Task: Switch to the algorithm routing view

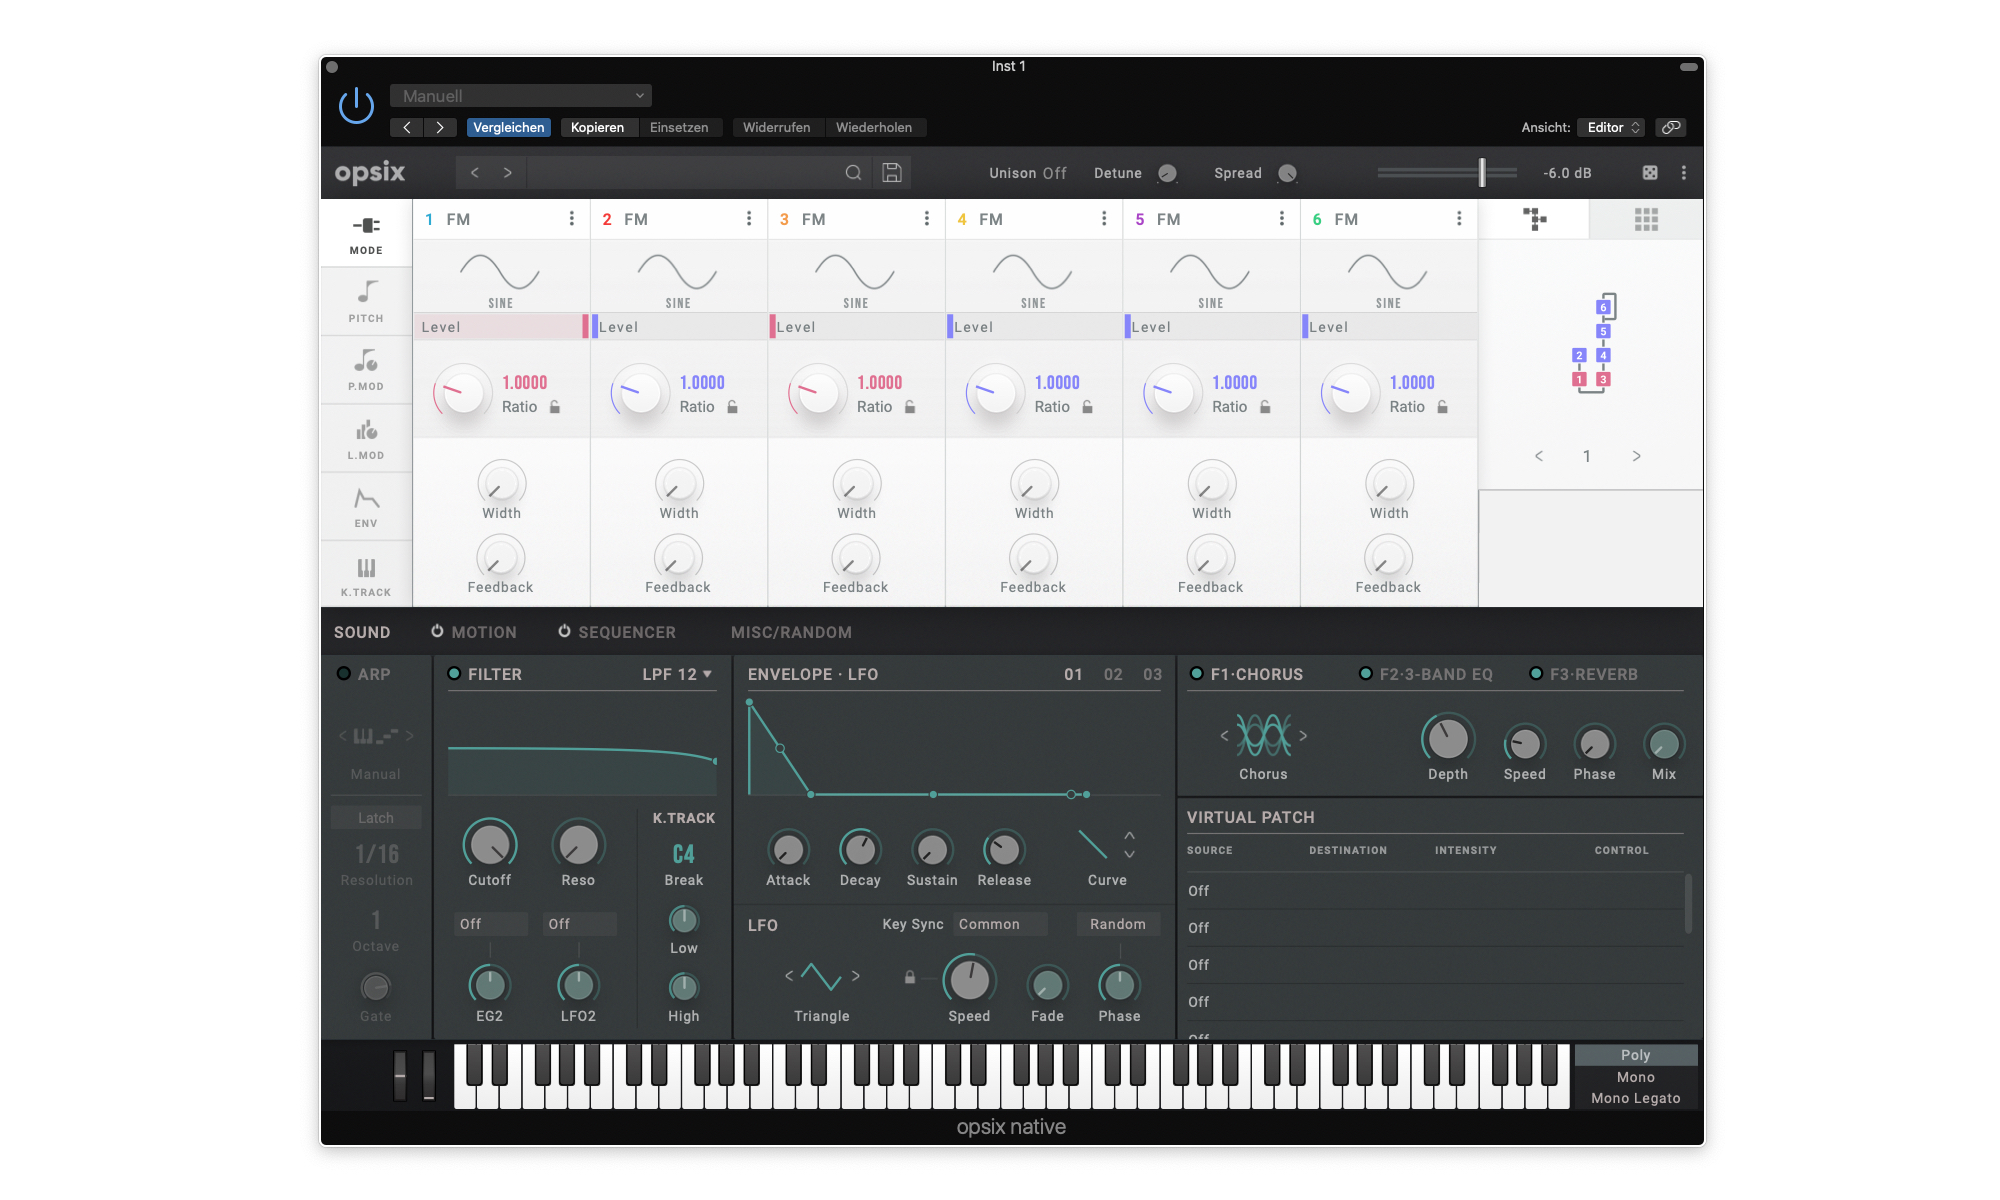Action: coord(1533,218)
